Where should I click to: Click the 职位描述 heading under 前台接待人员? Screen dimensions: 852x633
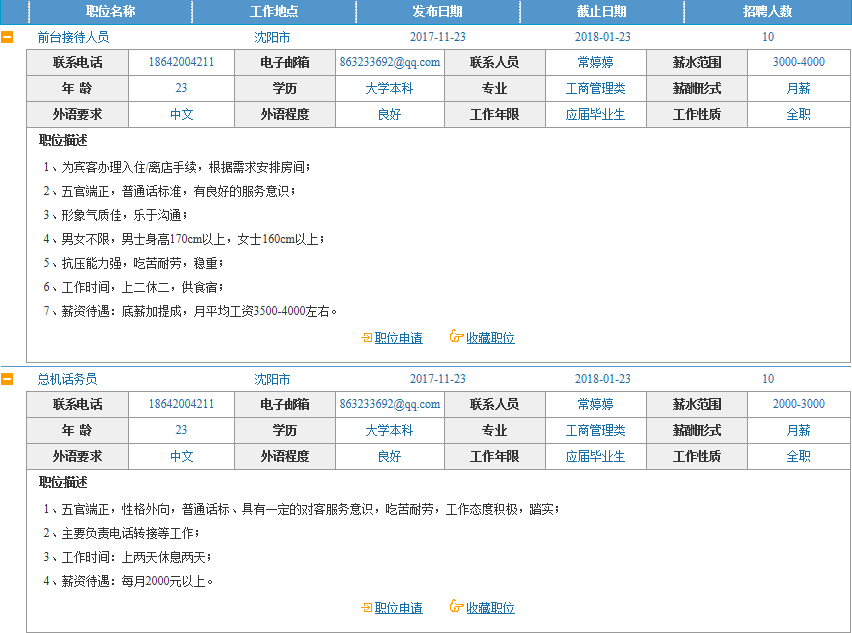(x=63, y=140)
